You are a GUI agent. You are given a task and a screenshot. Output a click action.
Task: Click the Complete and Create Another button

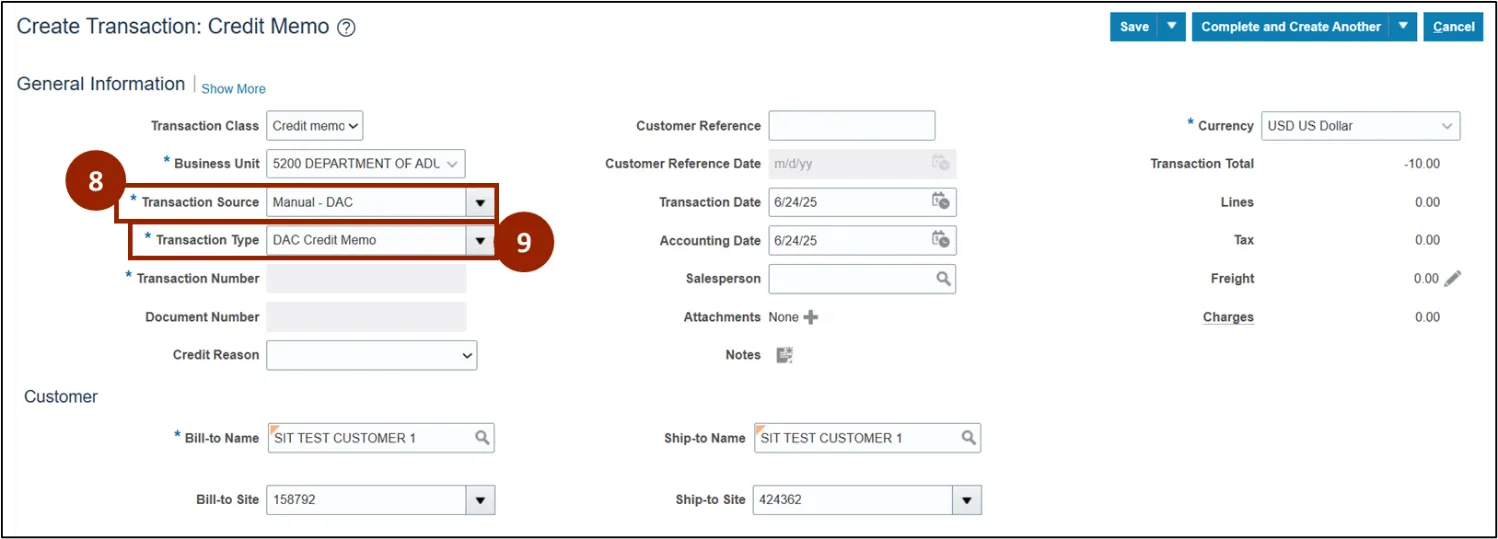(1290, 27)
